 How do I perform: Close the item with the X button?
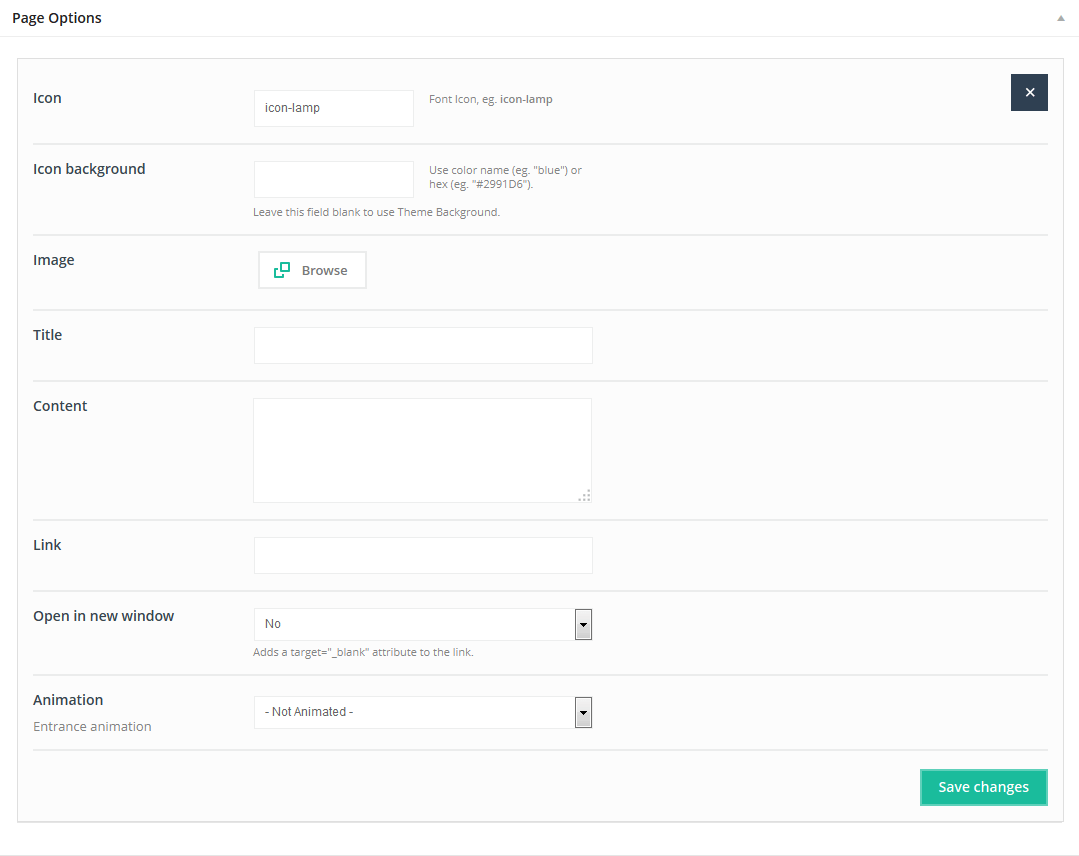click(x=1029, y=92)
